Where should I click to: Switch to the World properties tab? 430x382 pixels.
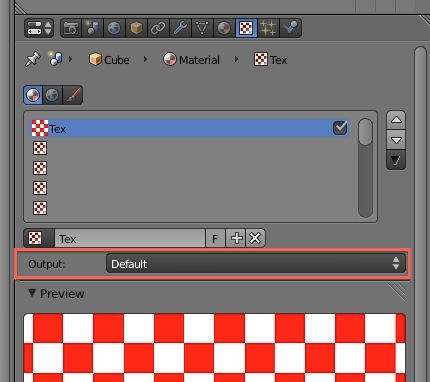pyautogui.click(x=114, y=28)
